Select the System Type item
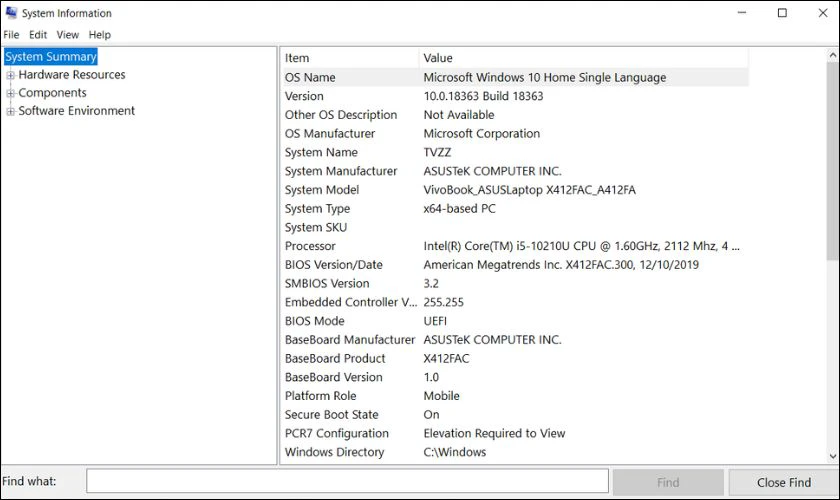 click(317, 208)
